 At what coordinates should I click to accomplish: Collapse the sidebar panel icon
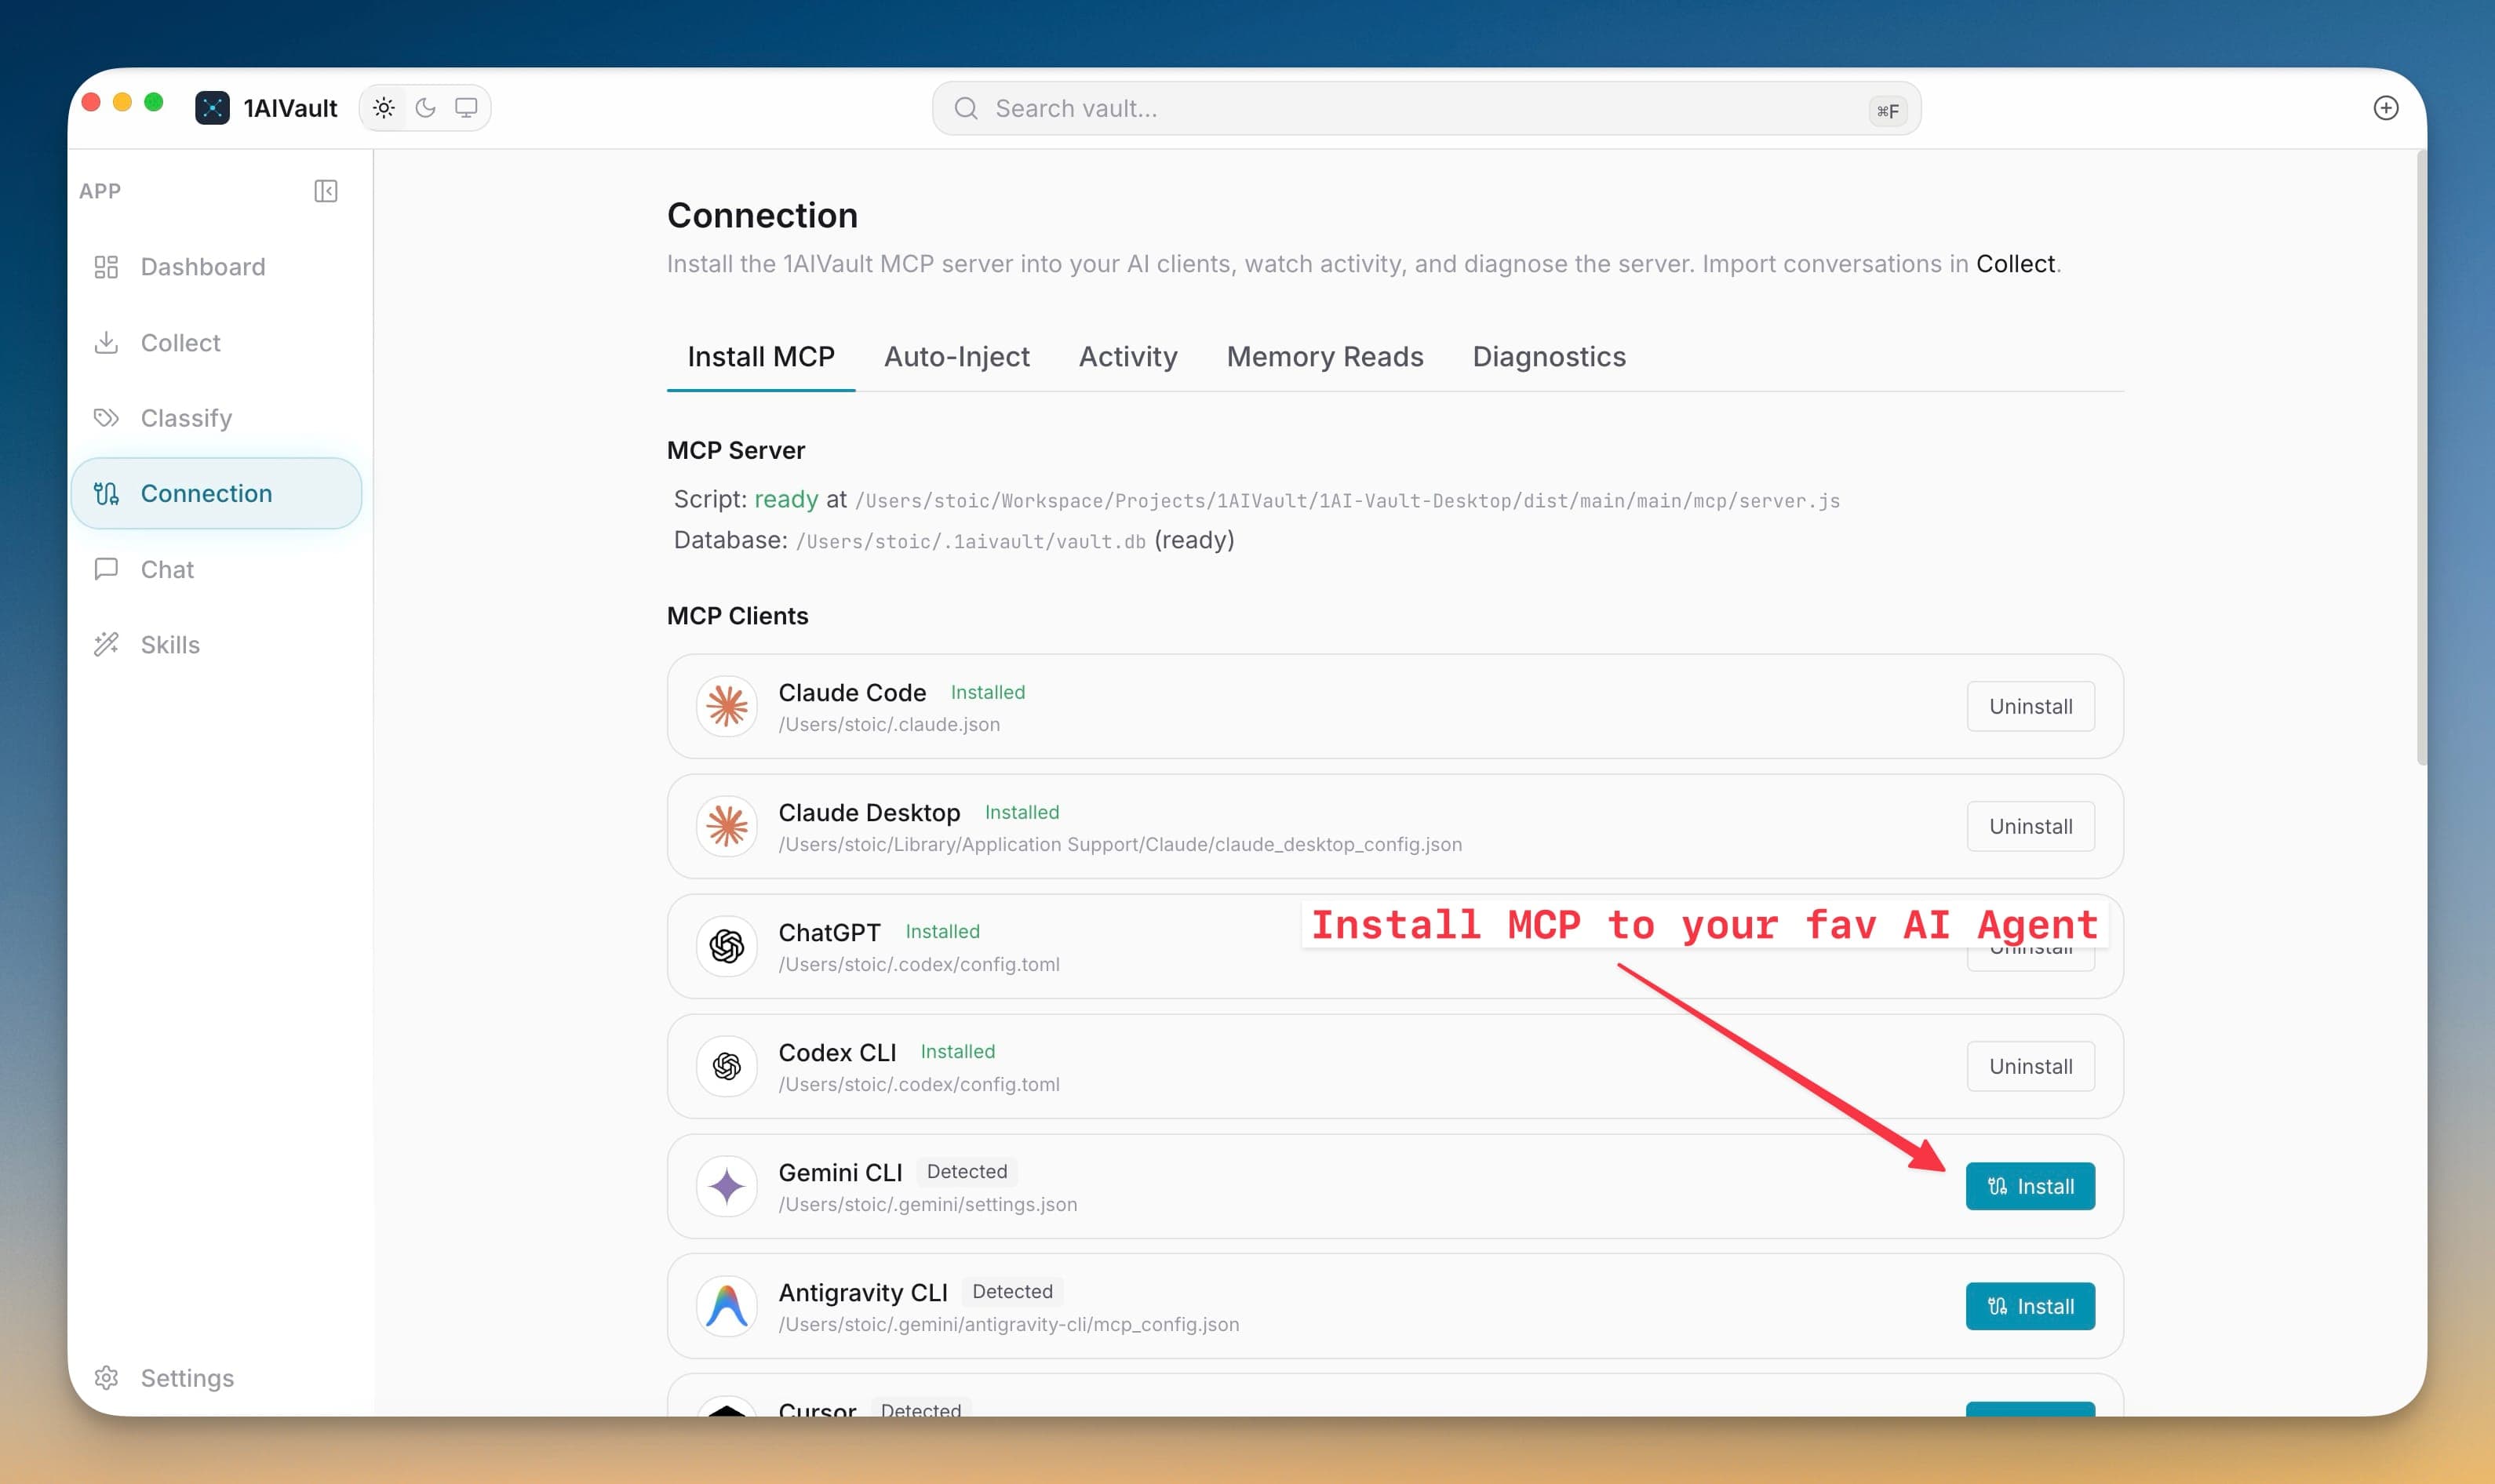[x=326, y=190]
